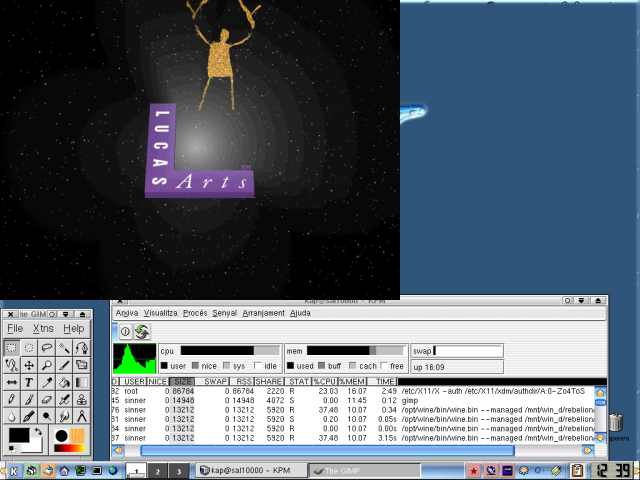Open the File menu in GIMP
The height and width of the screenshot is (480, 640).
pyautogui.click(x=15, y=329)
